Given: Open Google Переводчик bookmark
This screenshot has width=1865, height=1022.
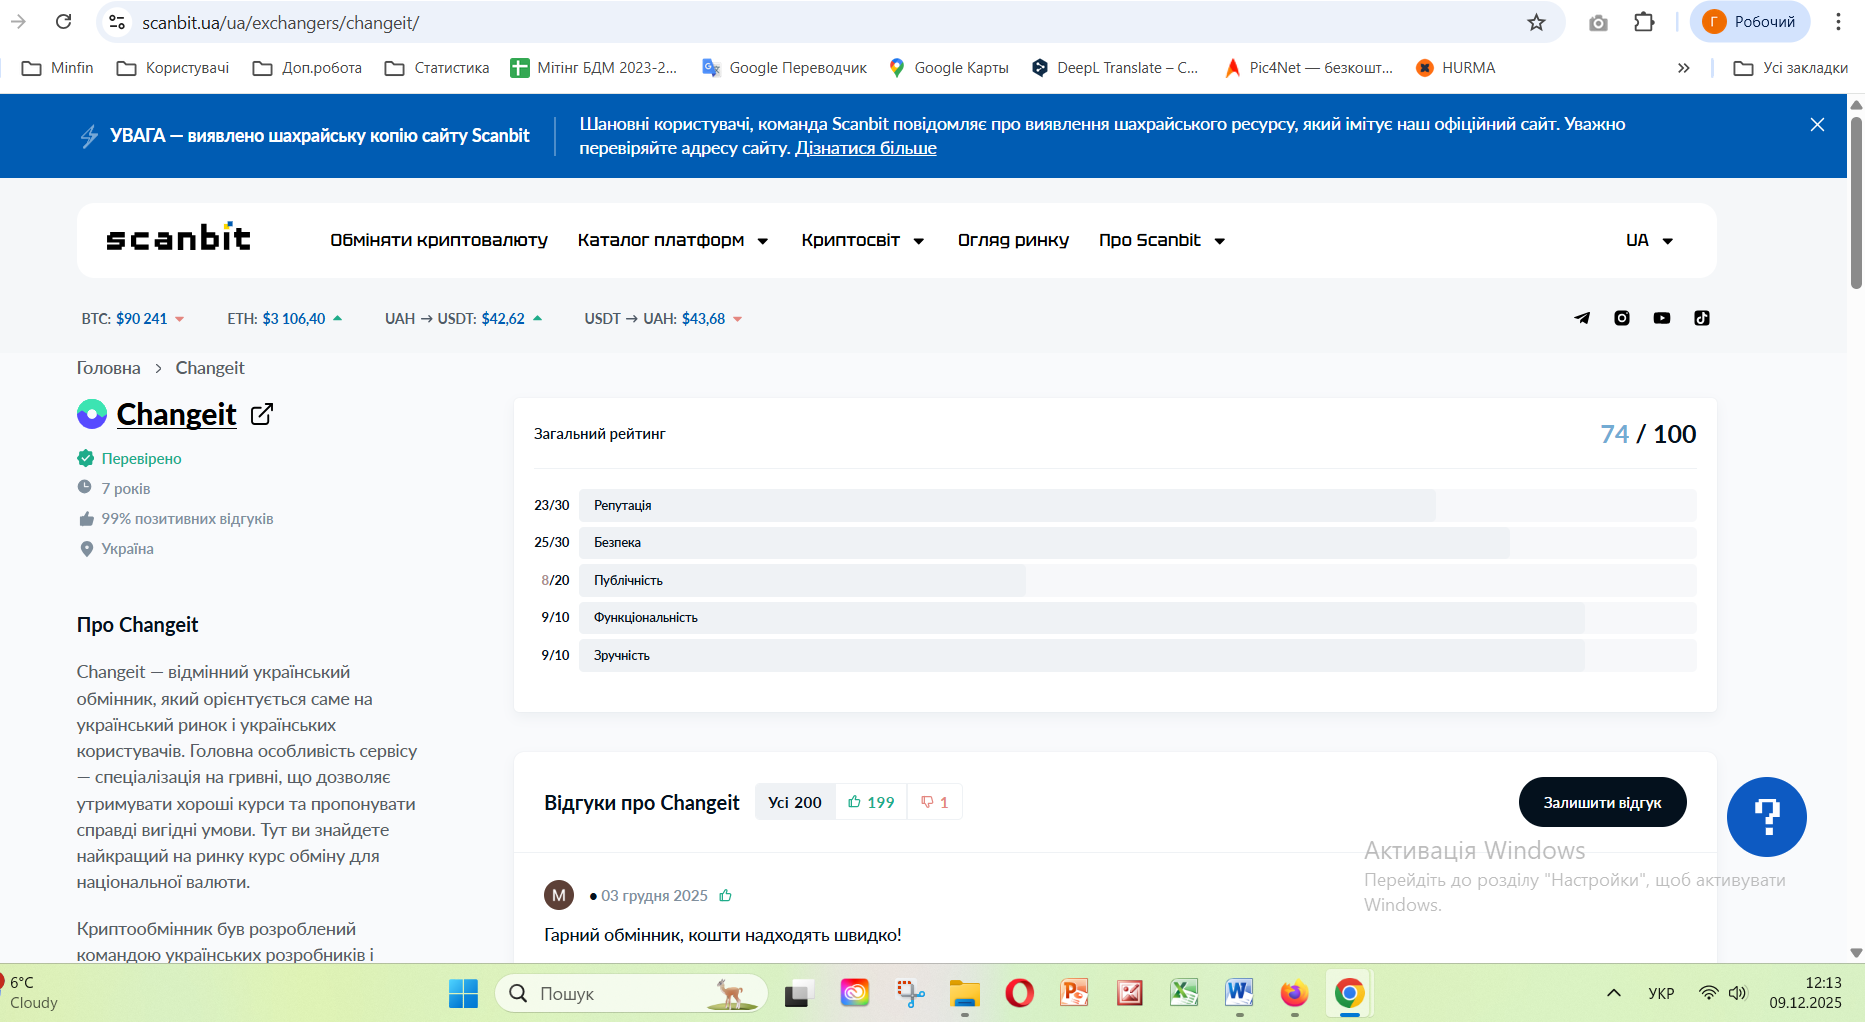Looking at the screenshot, I should coord(785,68).
